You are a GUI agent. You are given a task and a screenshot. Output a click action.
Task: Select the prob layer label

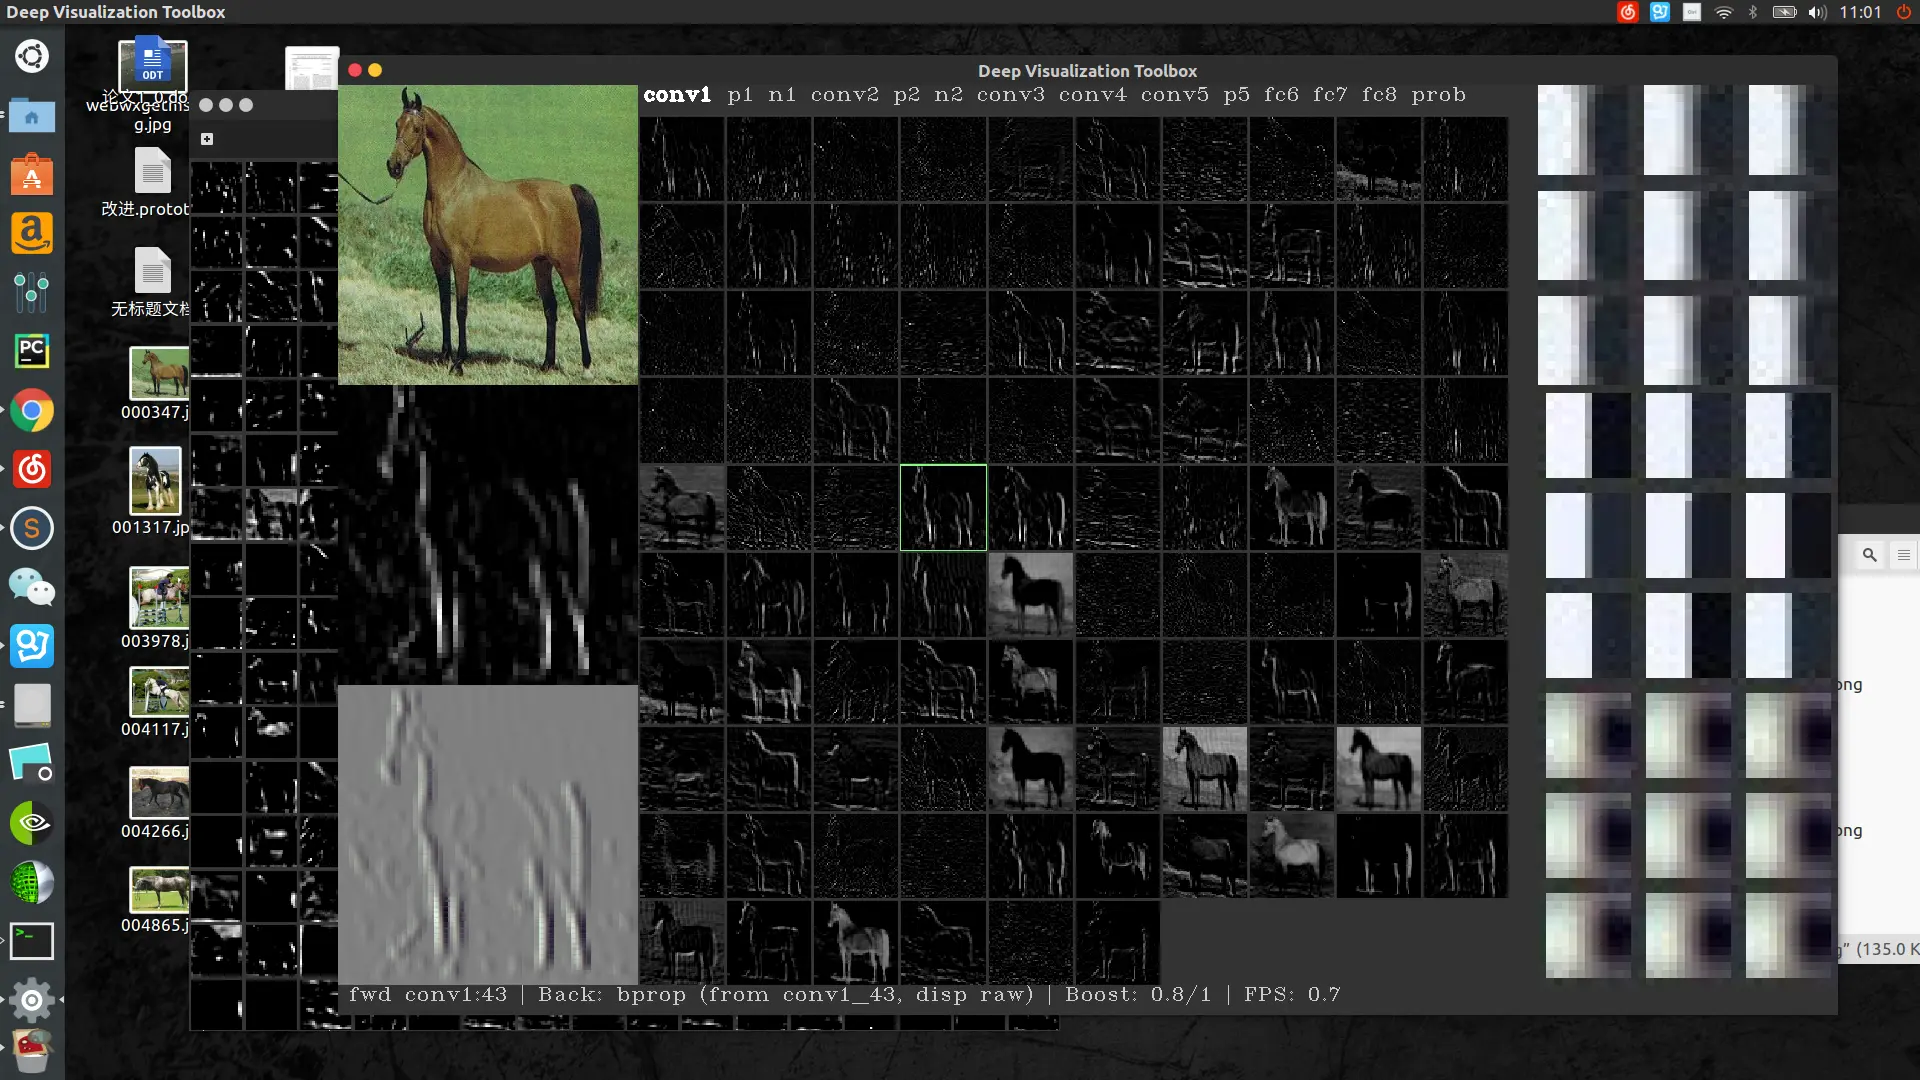coord(1438,95)
